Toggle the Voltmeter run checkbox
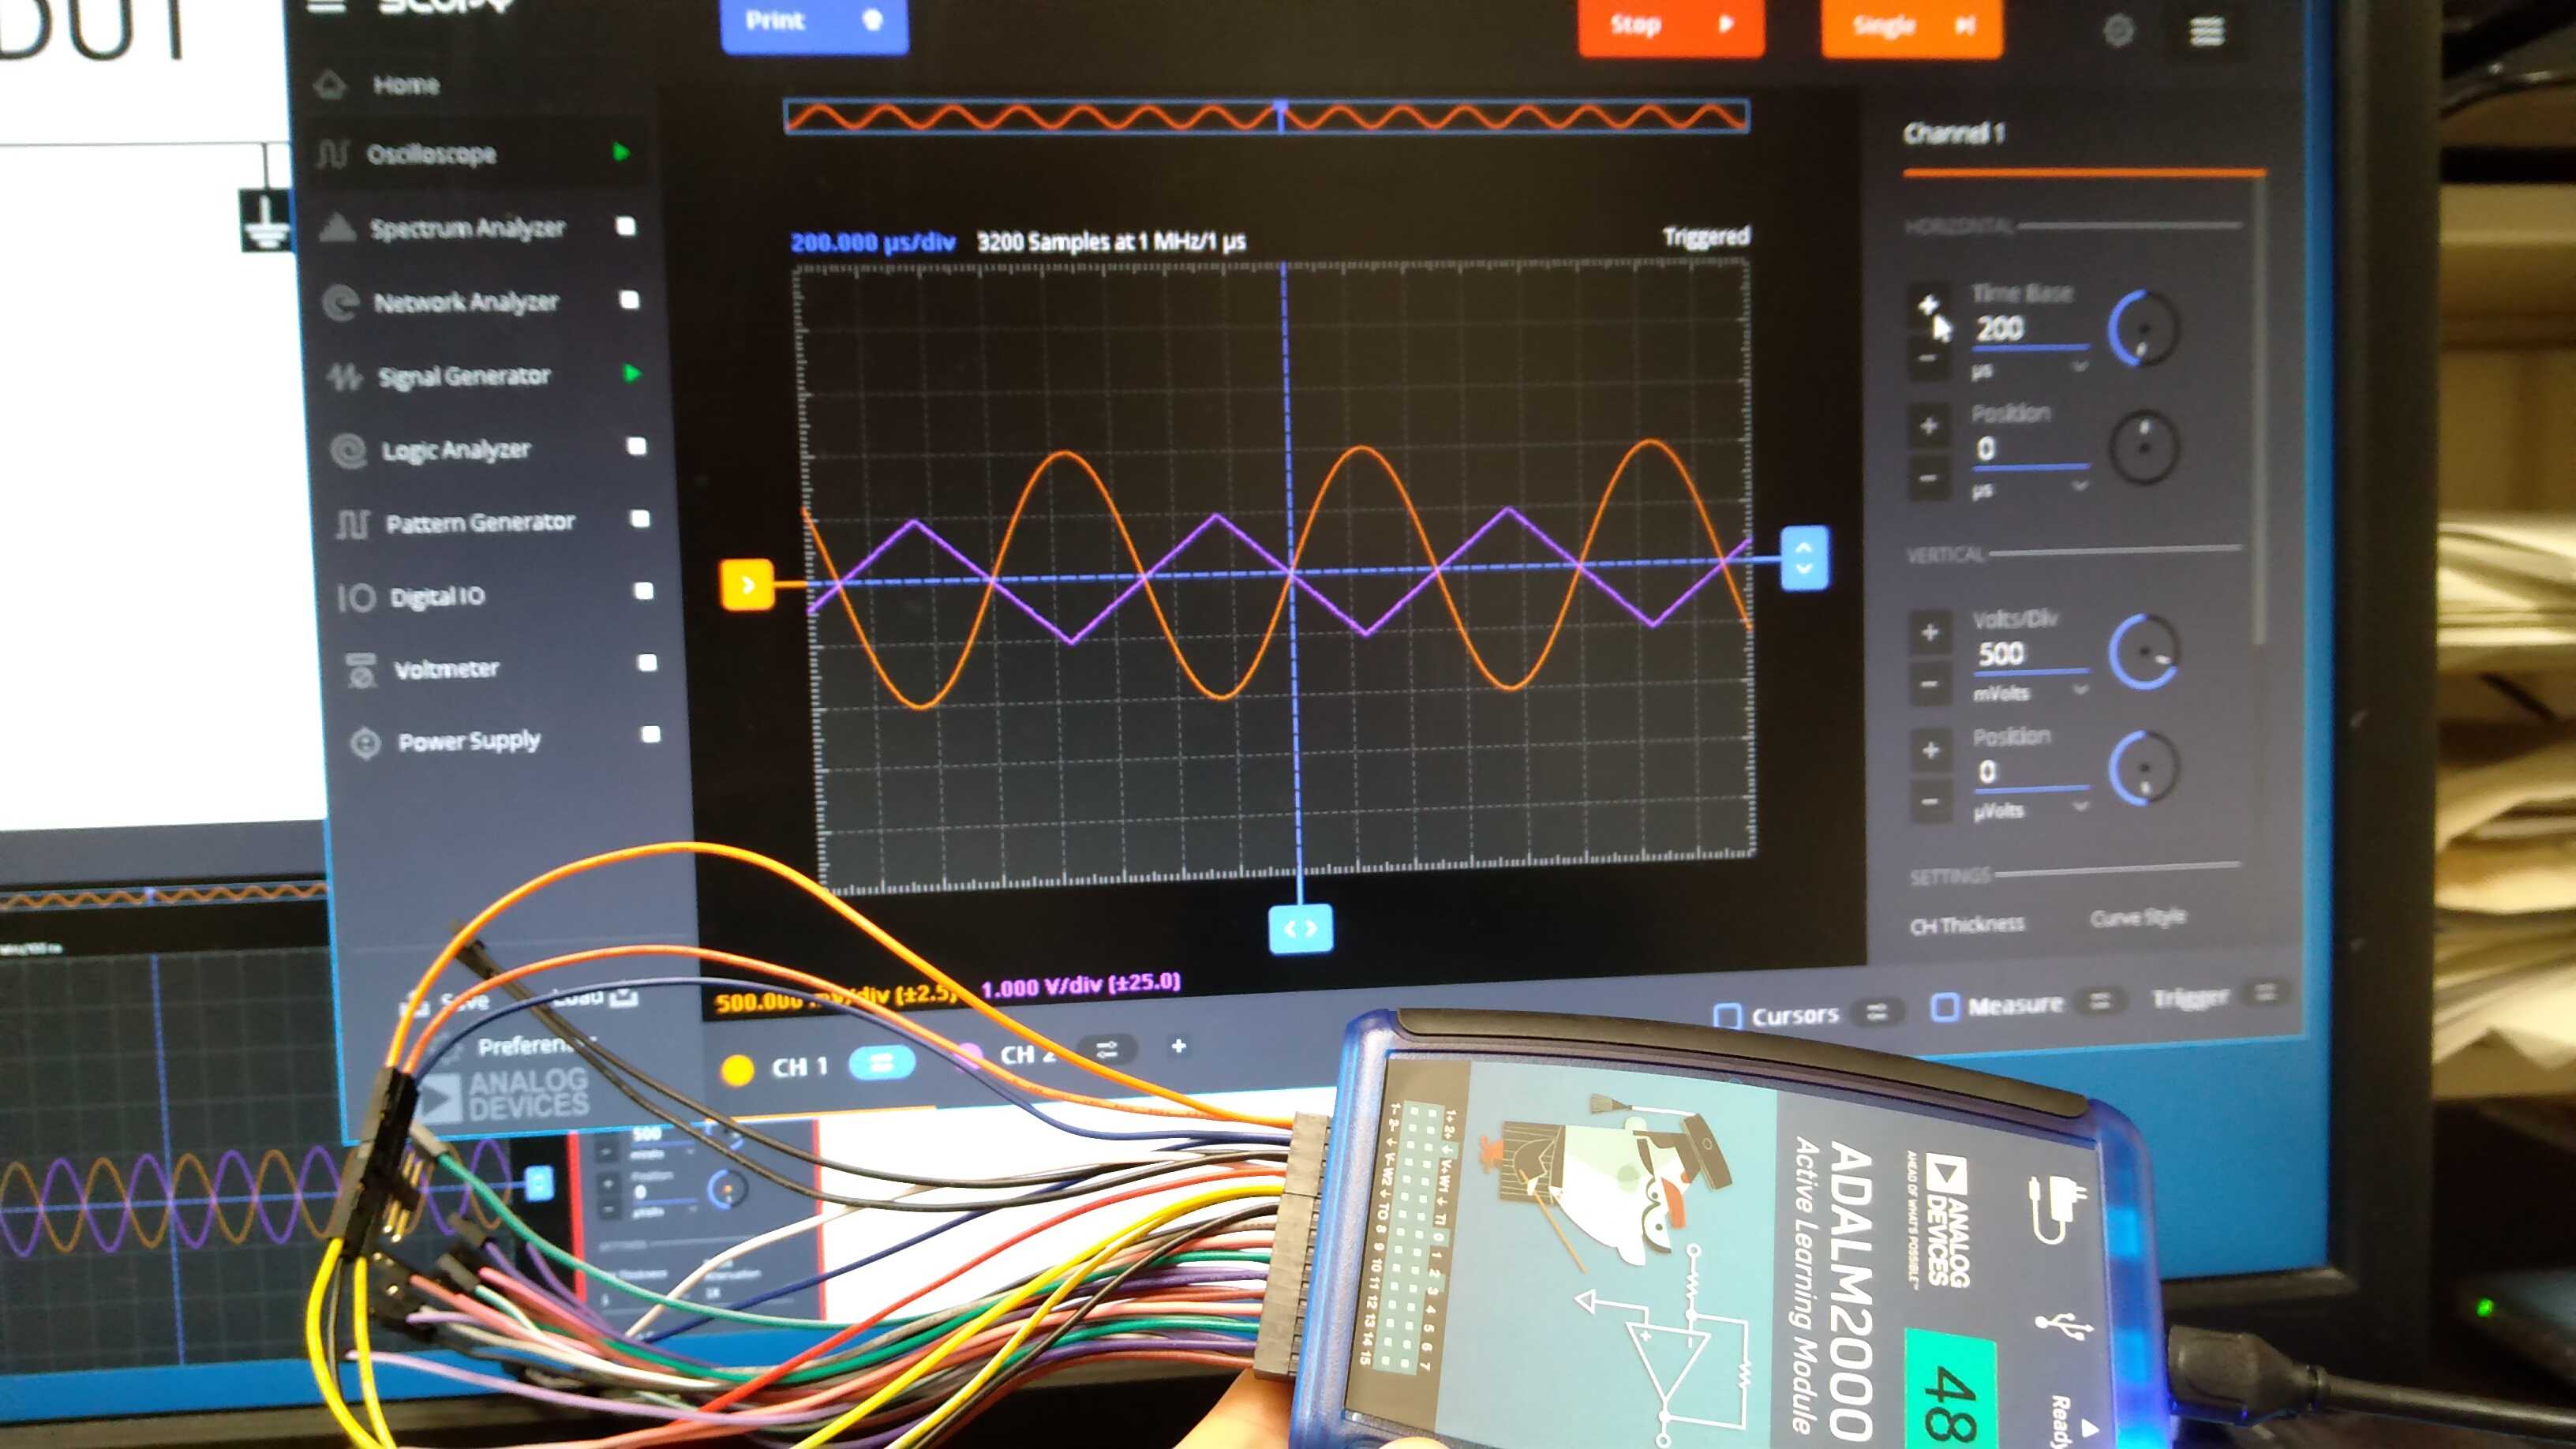2576x1449 pixels. (x=647, y=663)
